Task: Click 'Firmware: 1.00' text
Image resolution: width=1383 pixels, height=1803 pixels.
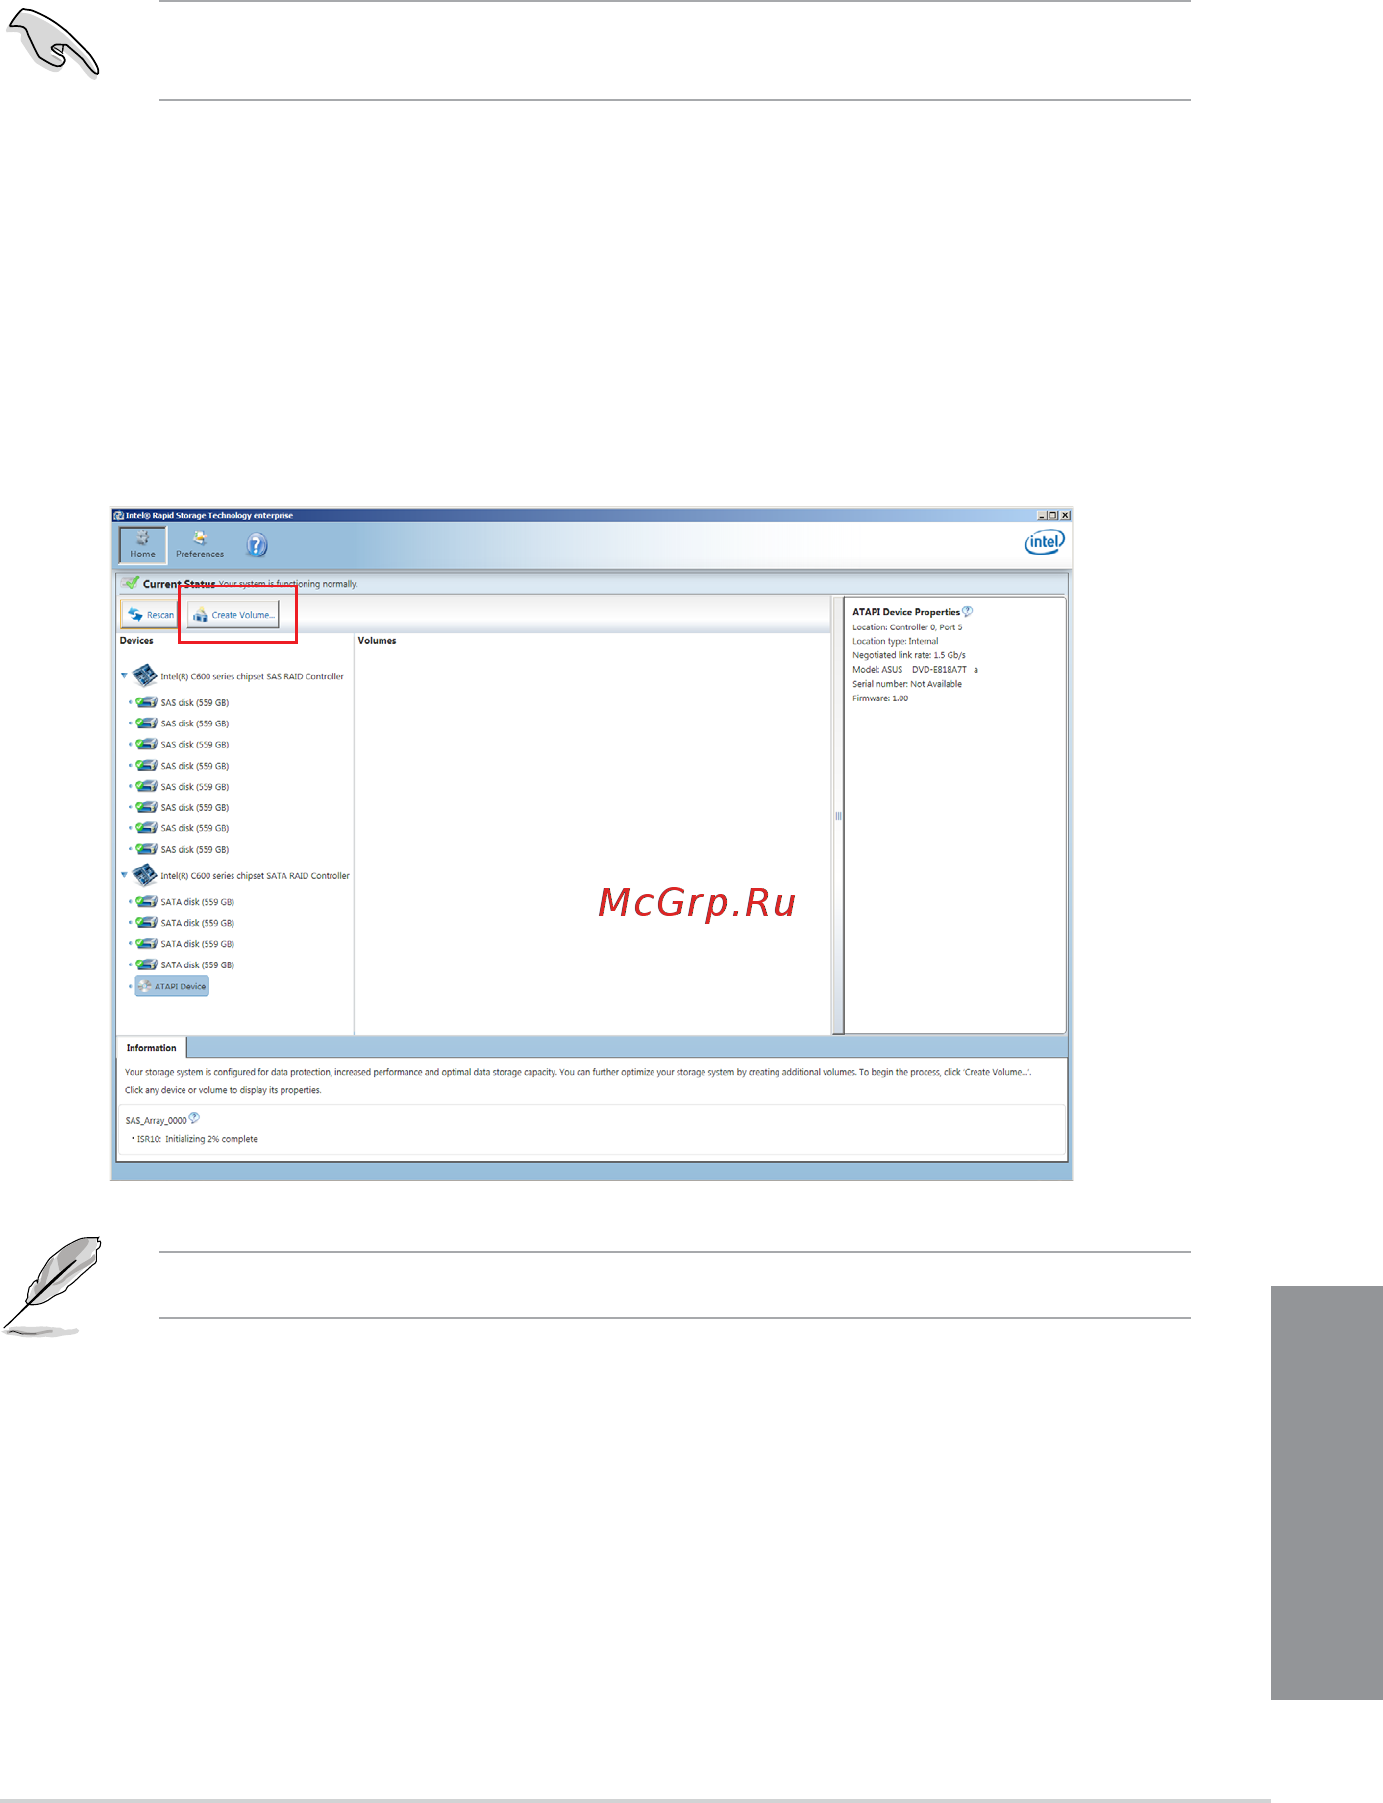Action: click(x=880, y=698)
